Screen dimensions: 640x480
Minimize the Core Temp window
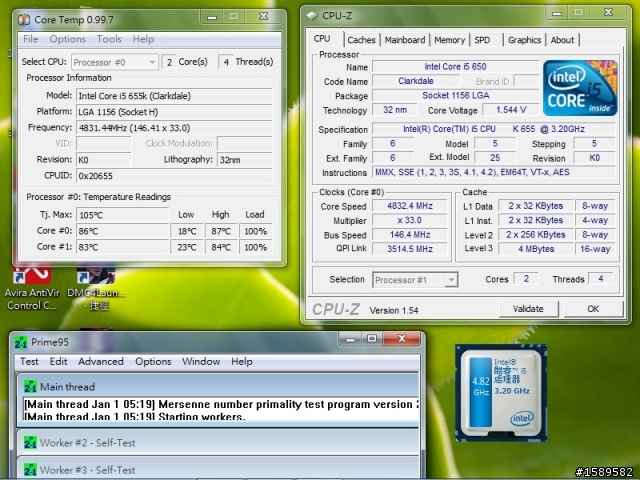click(x=212, y=16)
